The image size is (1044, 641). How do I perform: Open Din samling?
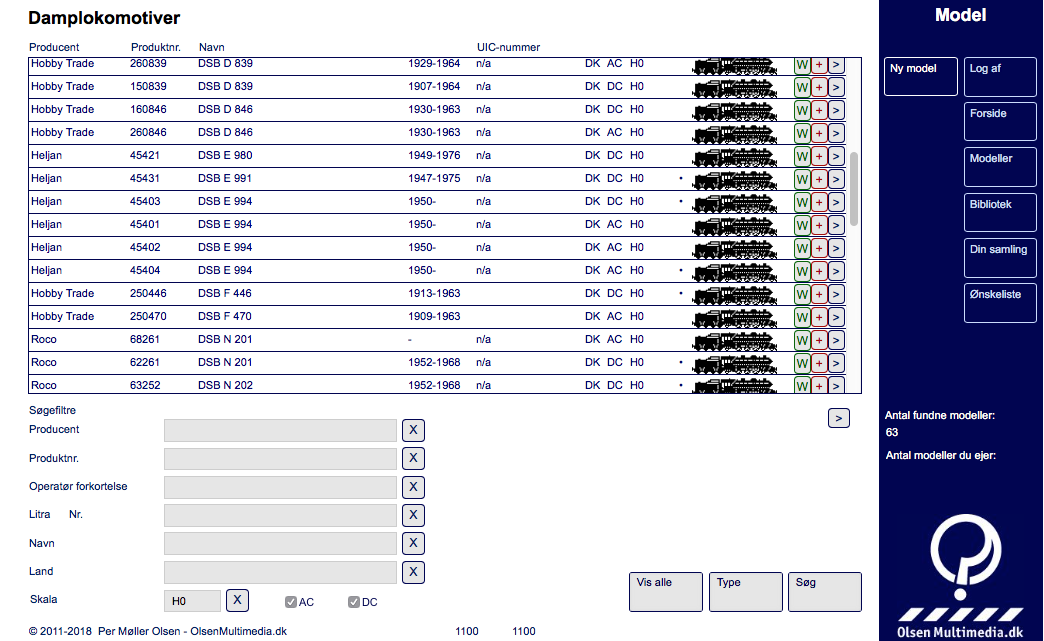[x=1000, y=258]
